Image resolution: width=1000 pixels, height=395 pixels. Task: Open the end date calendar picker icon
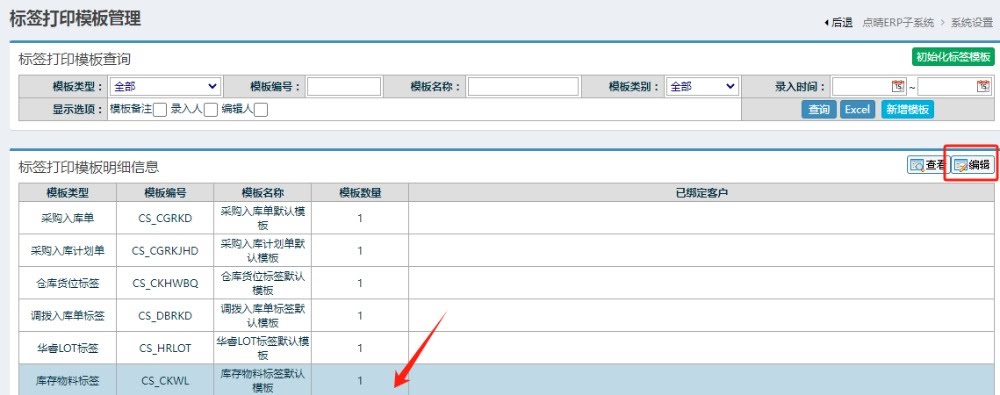pyautogui.click(x=983, y=86)
